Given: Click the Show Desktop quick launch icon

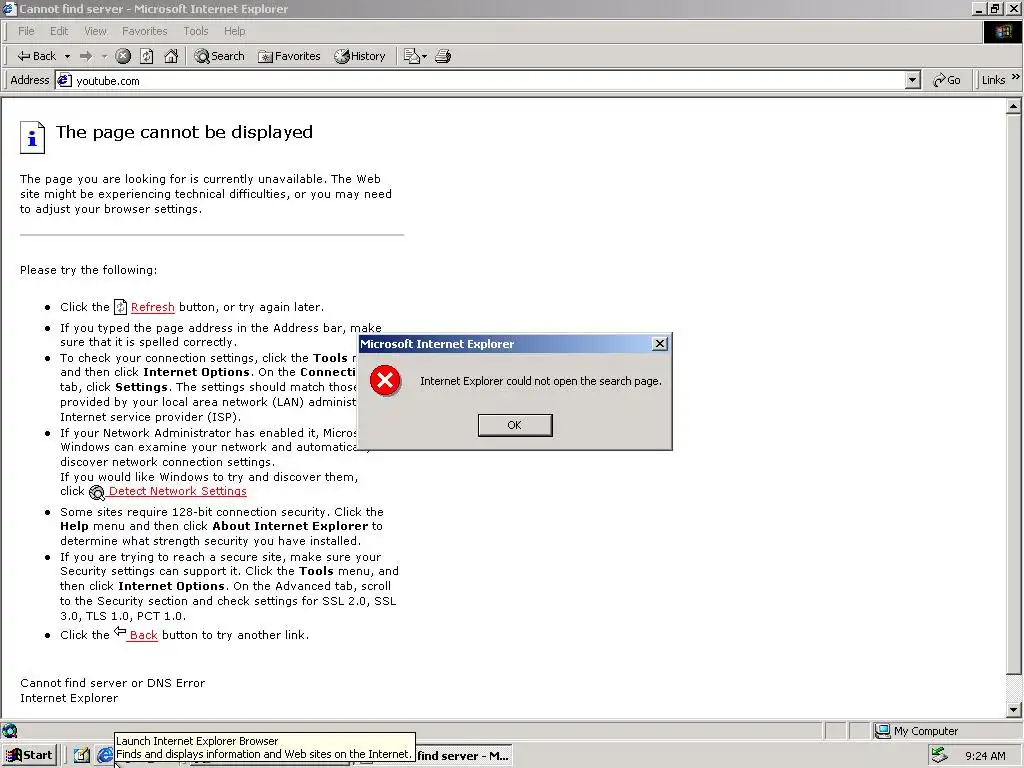Looking at the screenshot, I should coord(82,756).
